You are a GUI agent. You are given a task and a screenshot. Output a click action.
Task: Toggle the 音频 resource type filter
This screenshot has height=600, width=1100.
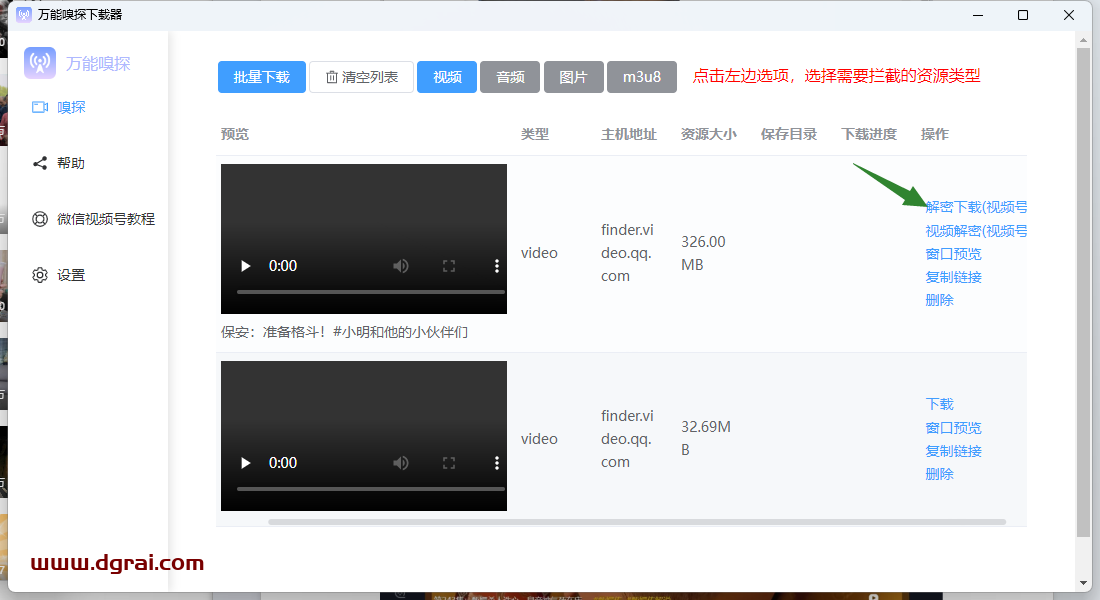[510, 77]
